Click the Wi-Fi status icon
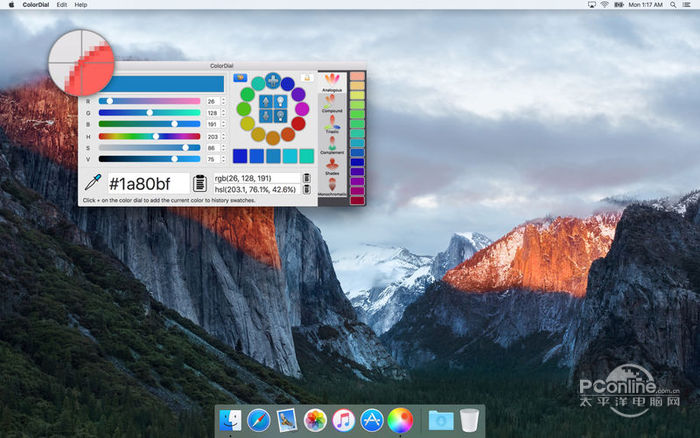The height and width of the screenshot is (438, 700). (x=604, y=4)
